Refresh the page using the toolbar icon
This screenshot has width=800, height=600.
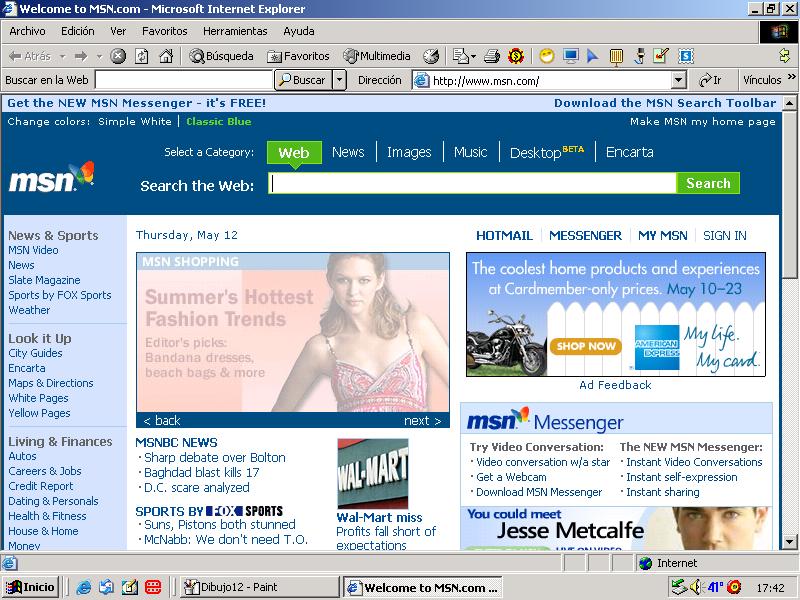click(142, 56)
